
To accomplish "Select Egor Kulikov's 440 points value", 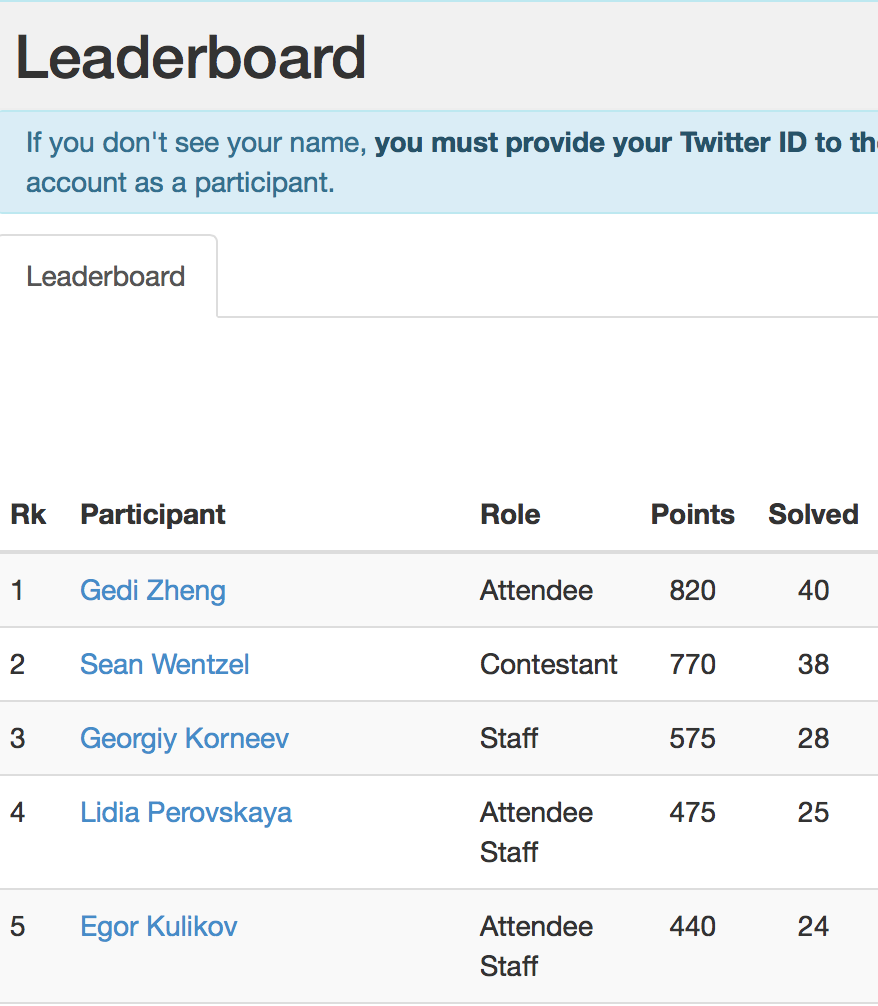I will click(692, 927).
